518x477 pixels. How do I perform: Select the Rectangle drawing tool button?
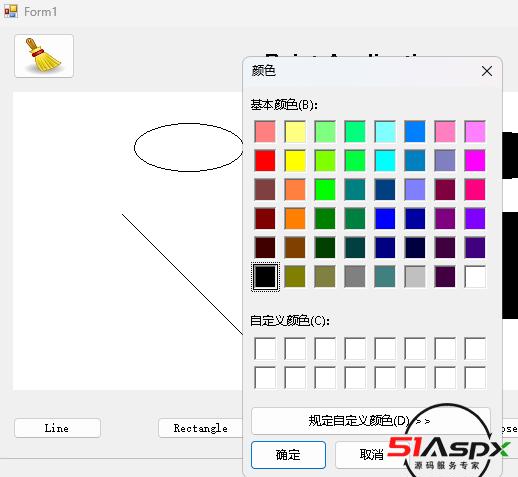[201, 428]
